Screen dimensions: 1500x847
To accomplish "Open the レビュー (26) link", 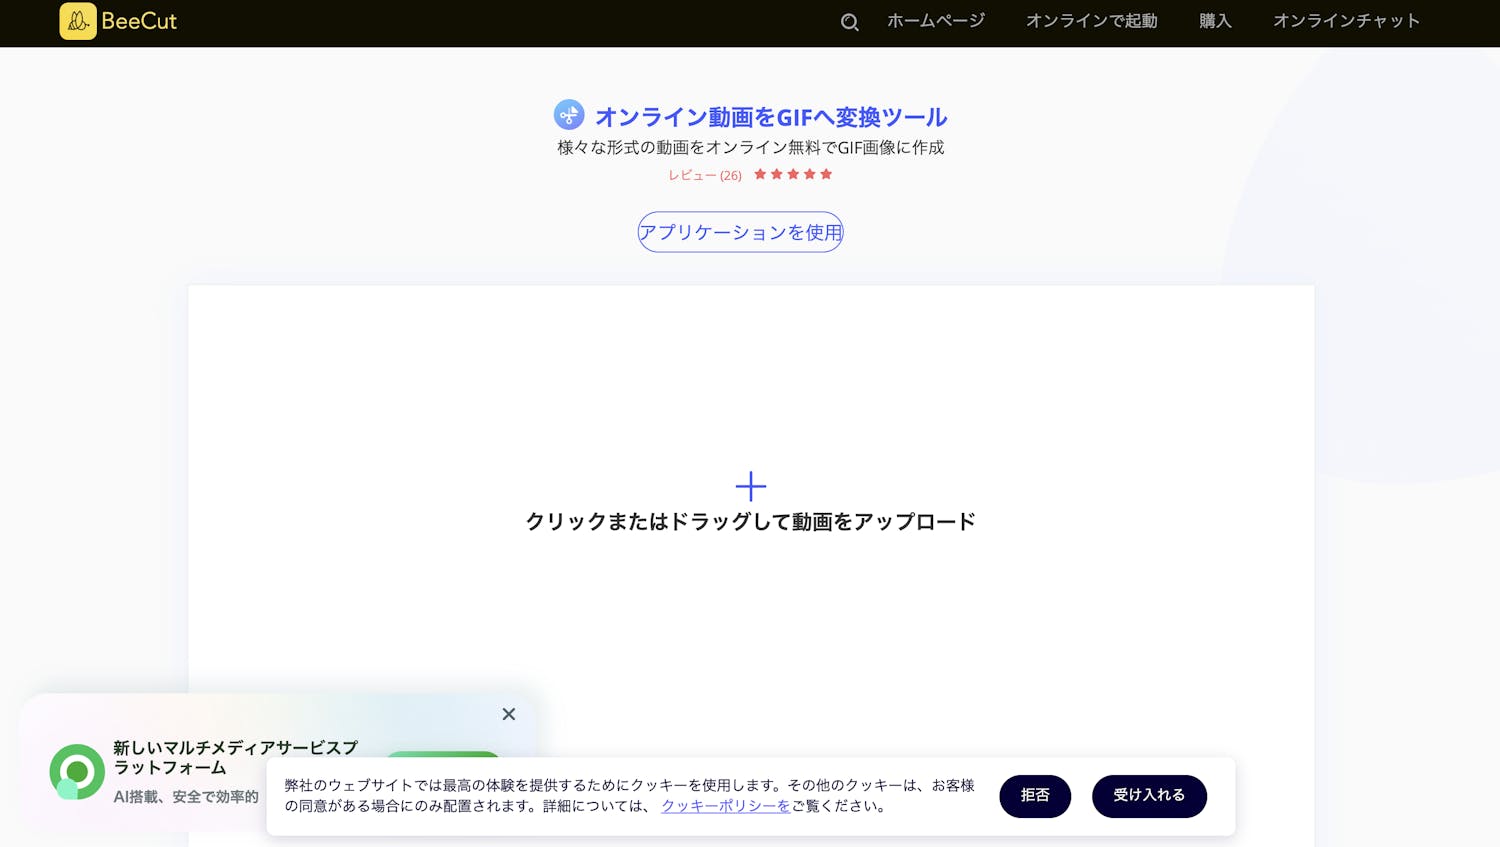I will [705, 175].
